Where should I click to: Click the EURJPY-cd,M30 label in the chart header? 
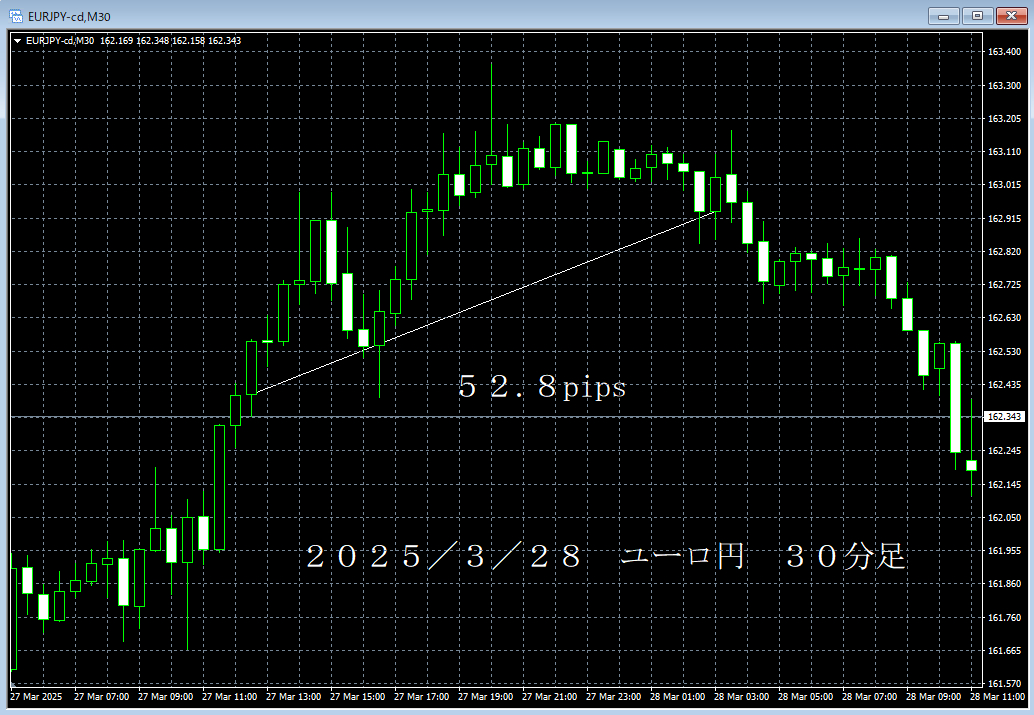pos(60,41)
